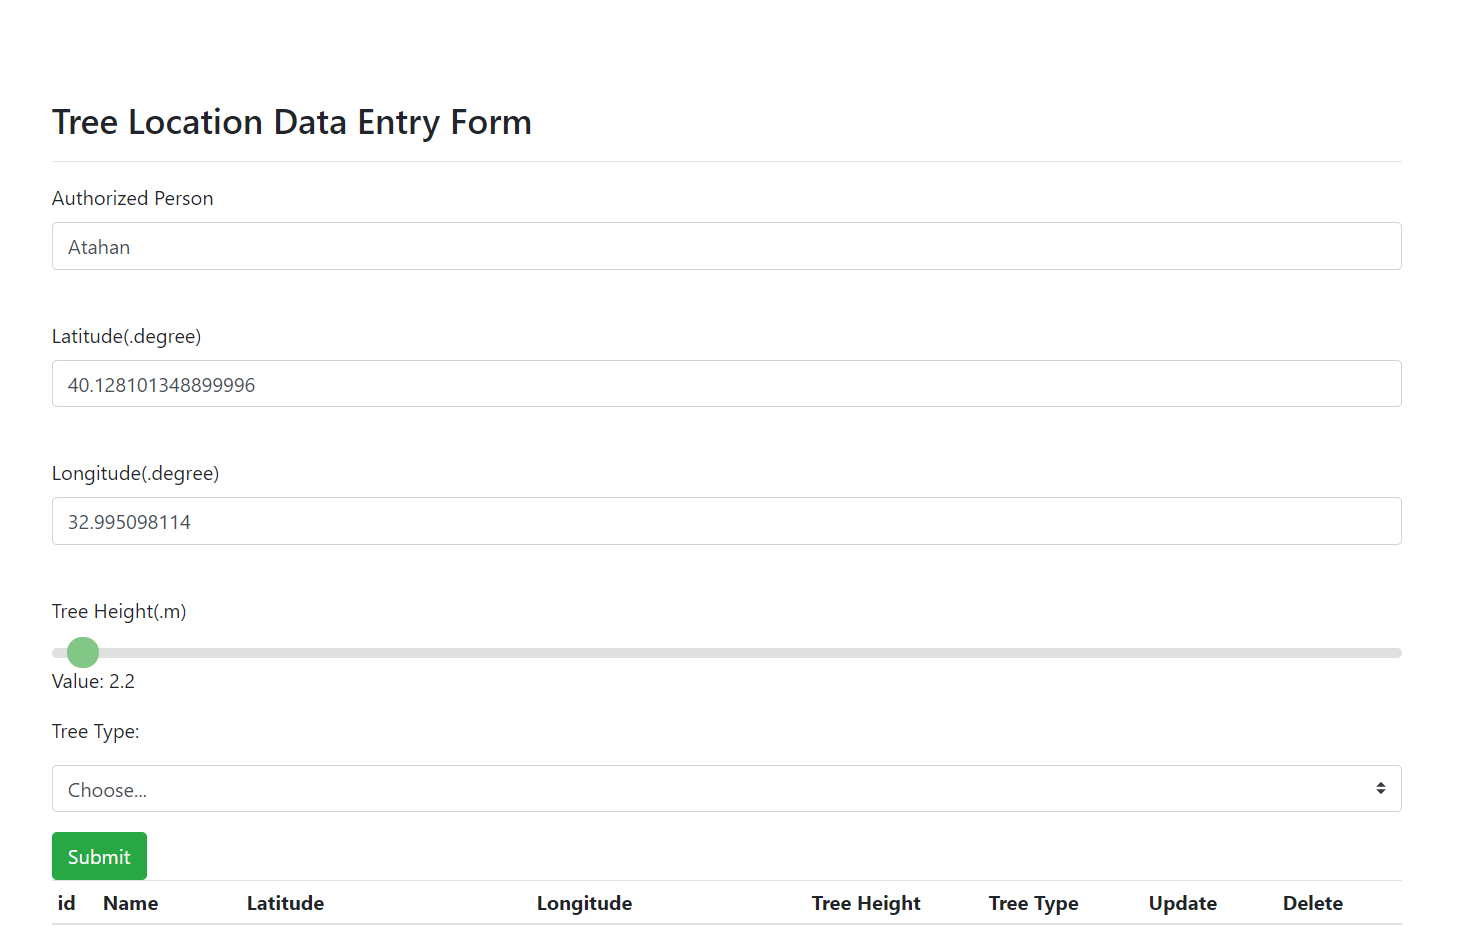The image size is (1475, 929).
Task: Click the id column header
Action: coord(66,903)
